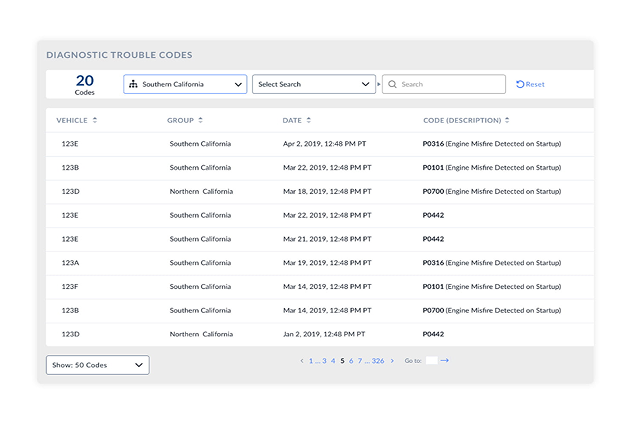Open page 4 of results

332,361
